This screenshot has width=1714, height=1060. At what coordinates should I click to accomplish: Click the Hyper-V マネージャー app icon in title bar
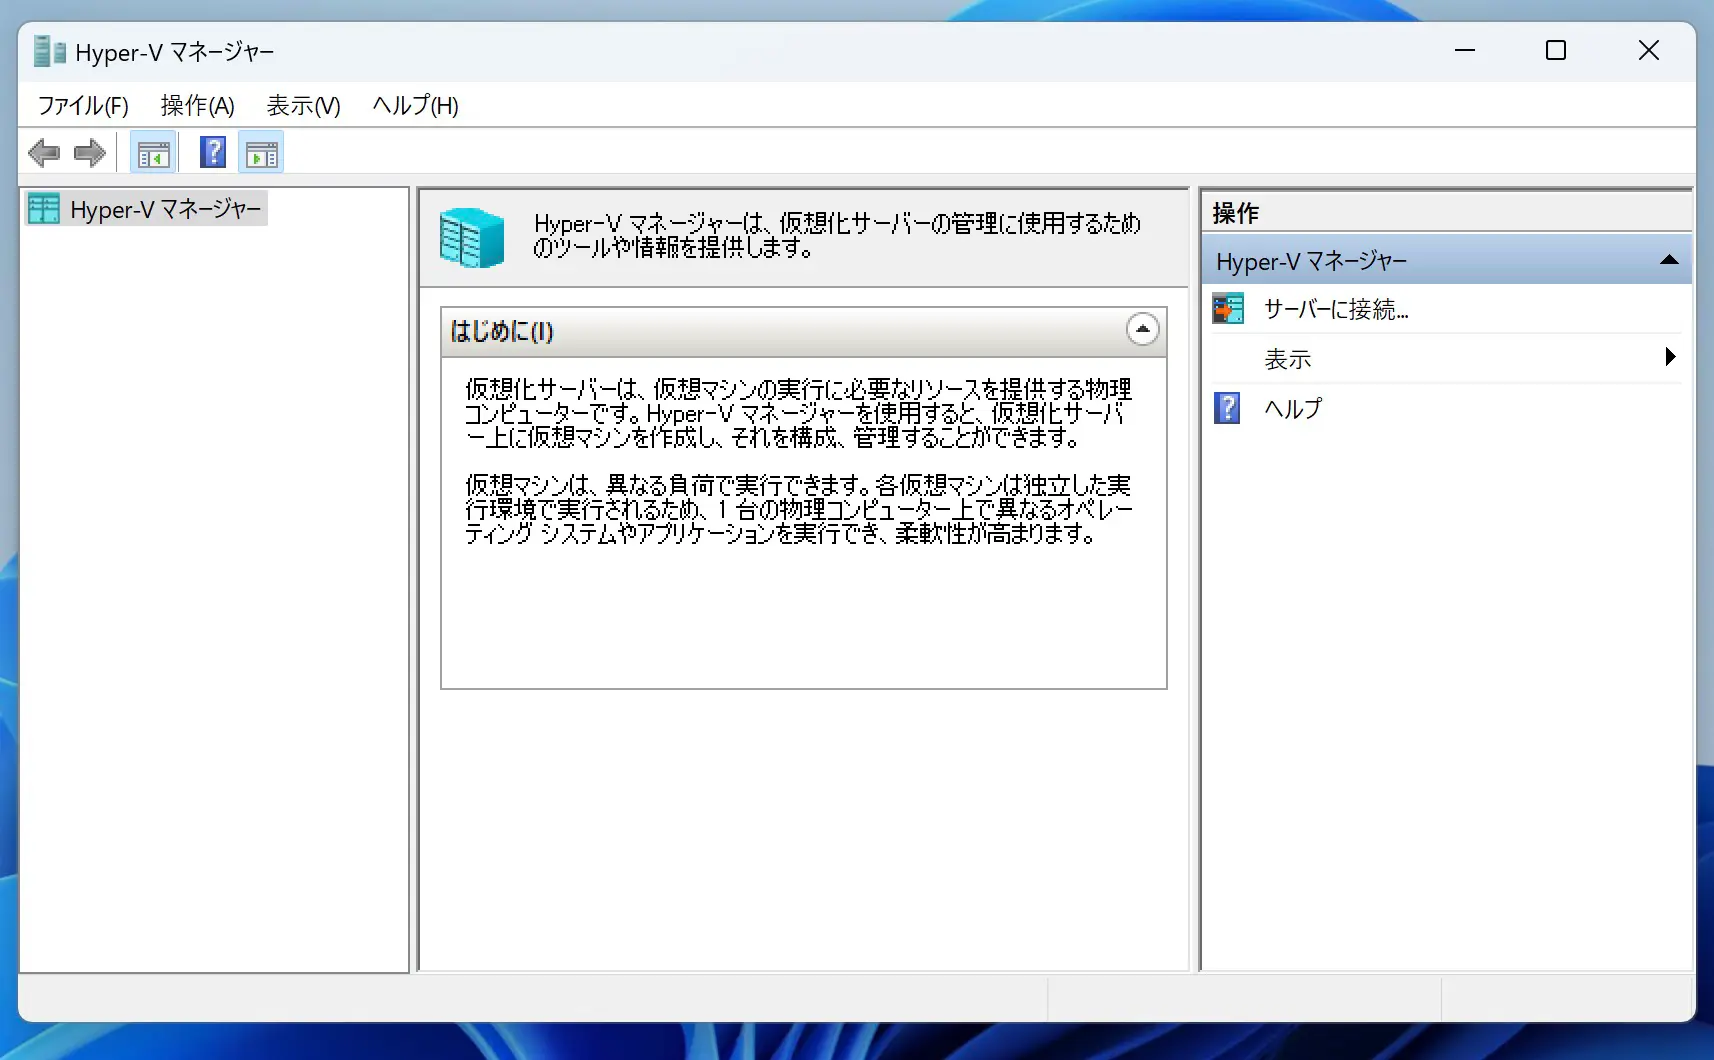point(47,51)
